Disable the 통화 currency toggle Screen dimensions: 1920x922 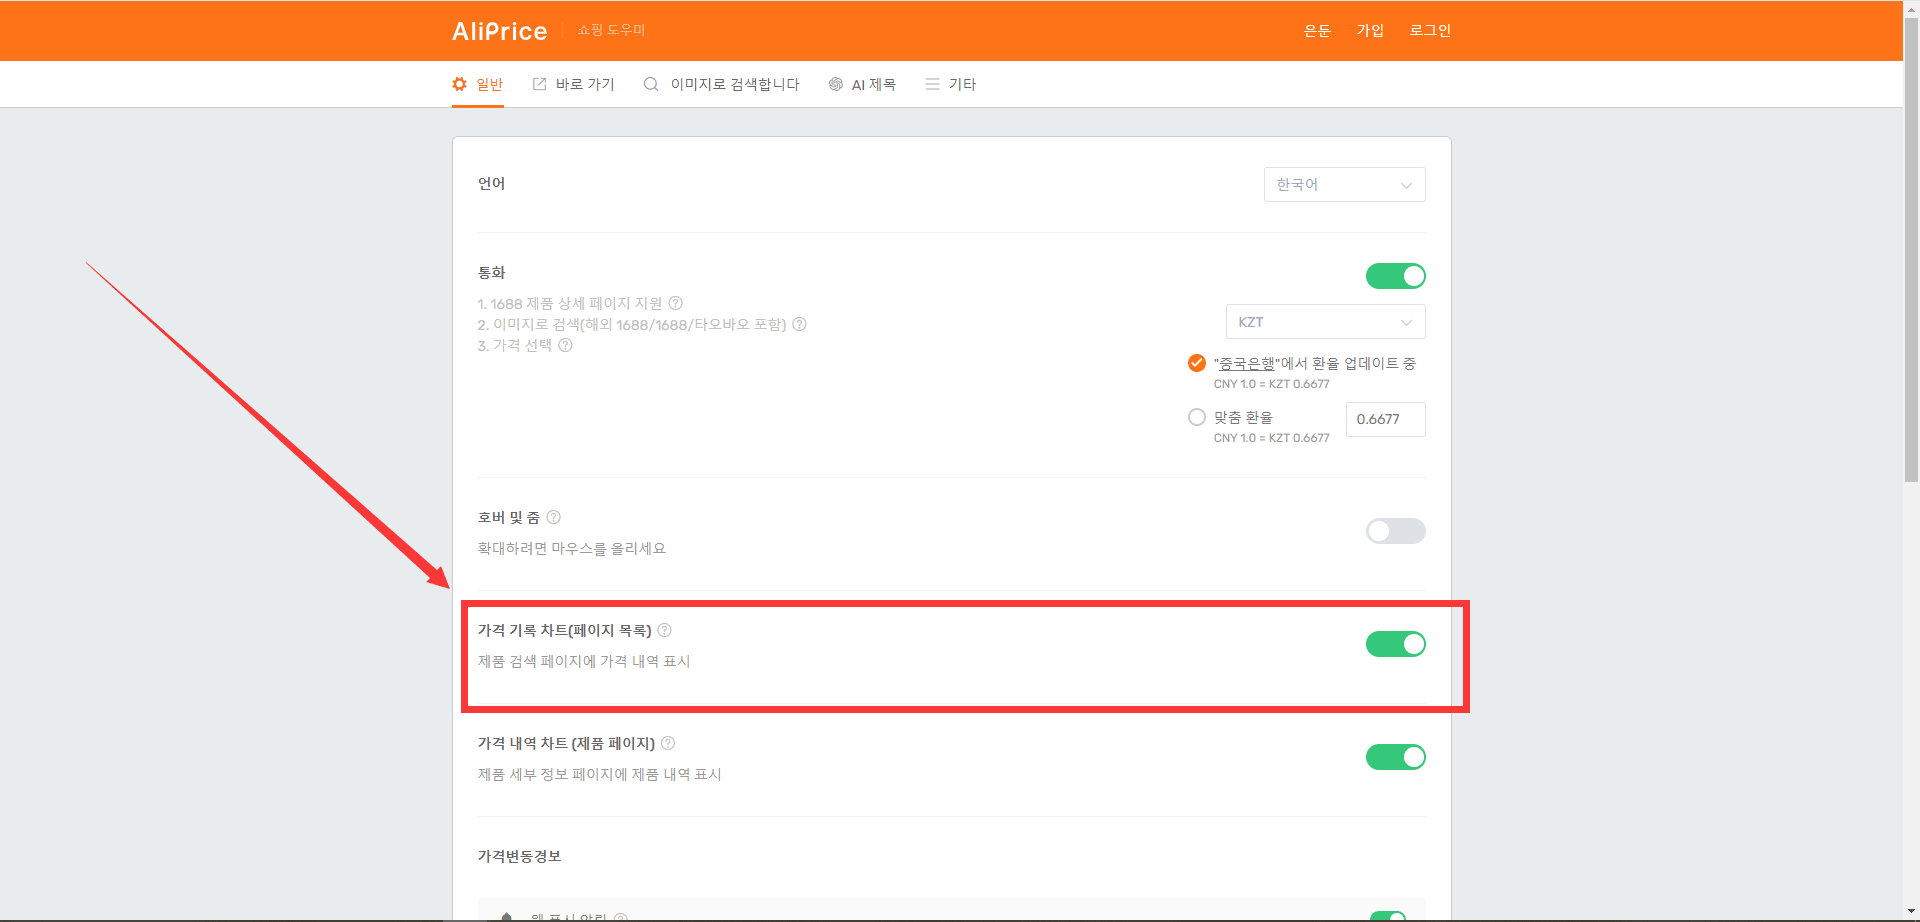[x=1395, y=276]
